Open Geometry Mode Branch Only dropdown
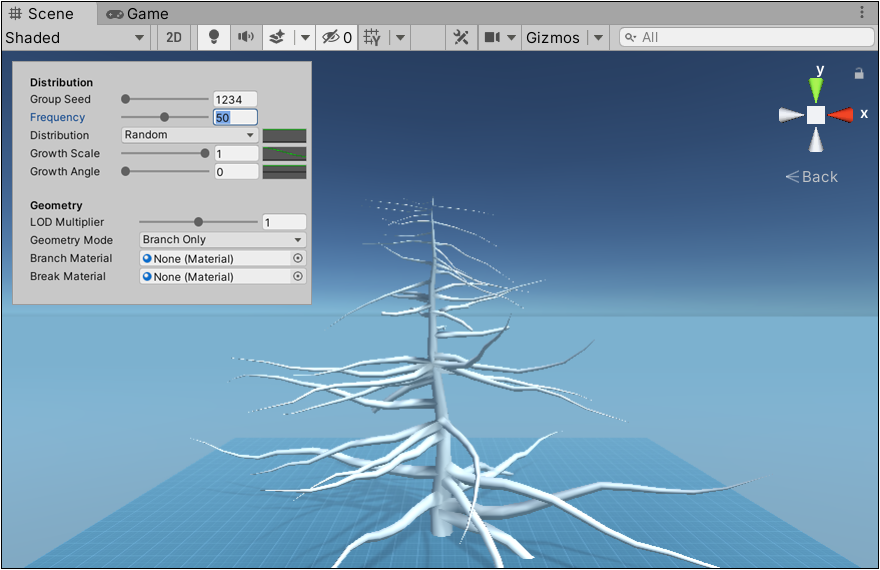Image resolution: width=880 pixels, height=570 pixels. point(222,240)
